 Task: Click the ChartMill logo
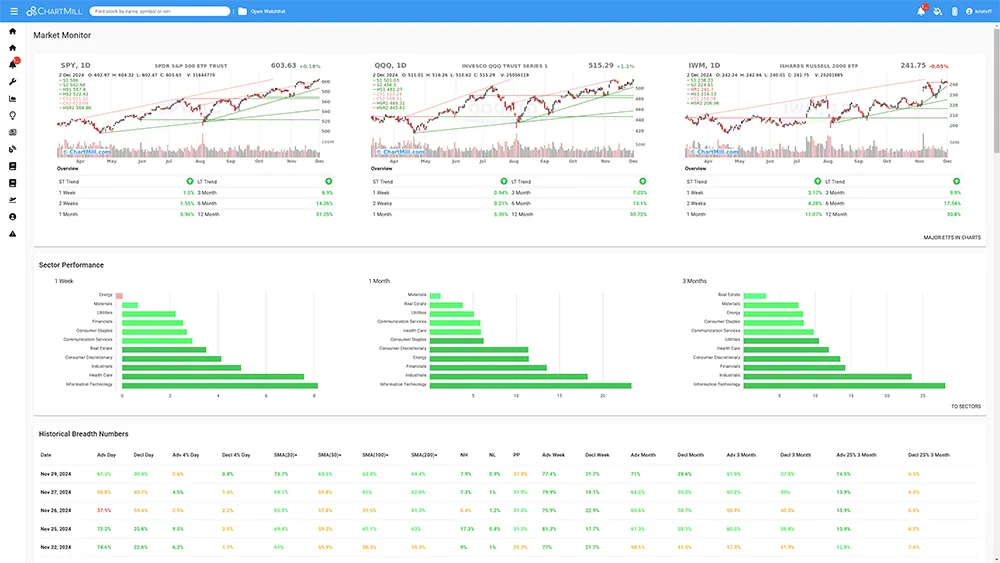54,11
